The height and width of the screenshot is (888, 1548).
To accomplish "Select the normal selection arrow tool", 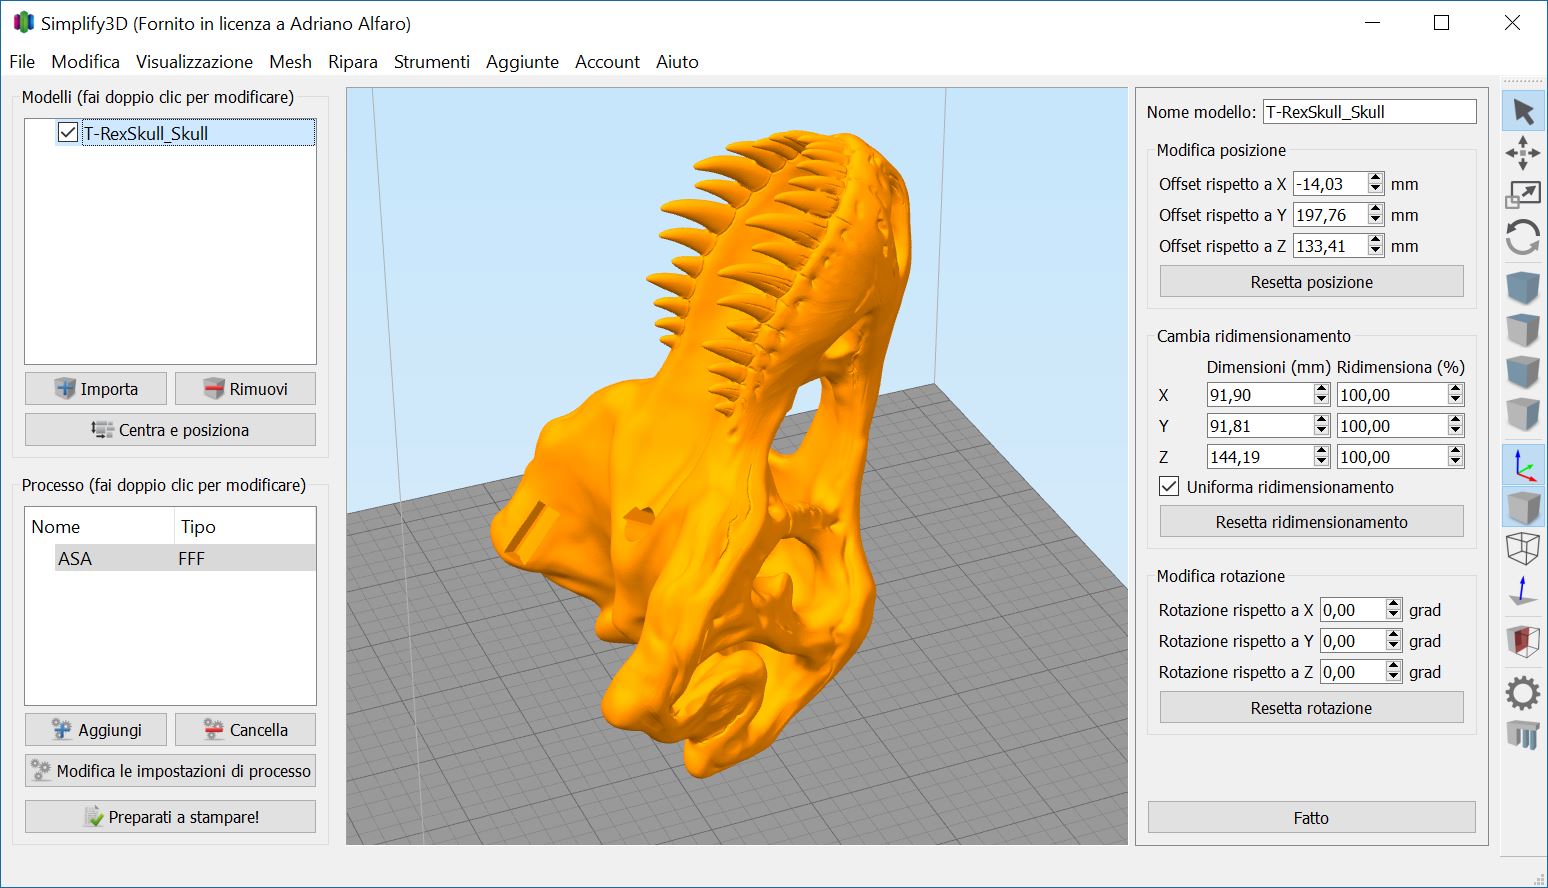I will pos(1523,111).
